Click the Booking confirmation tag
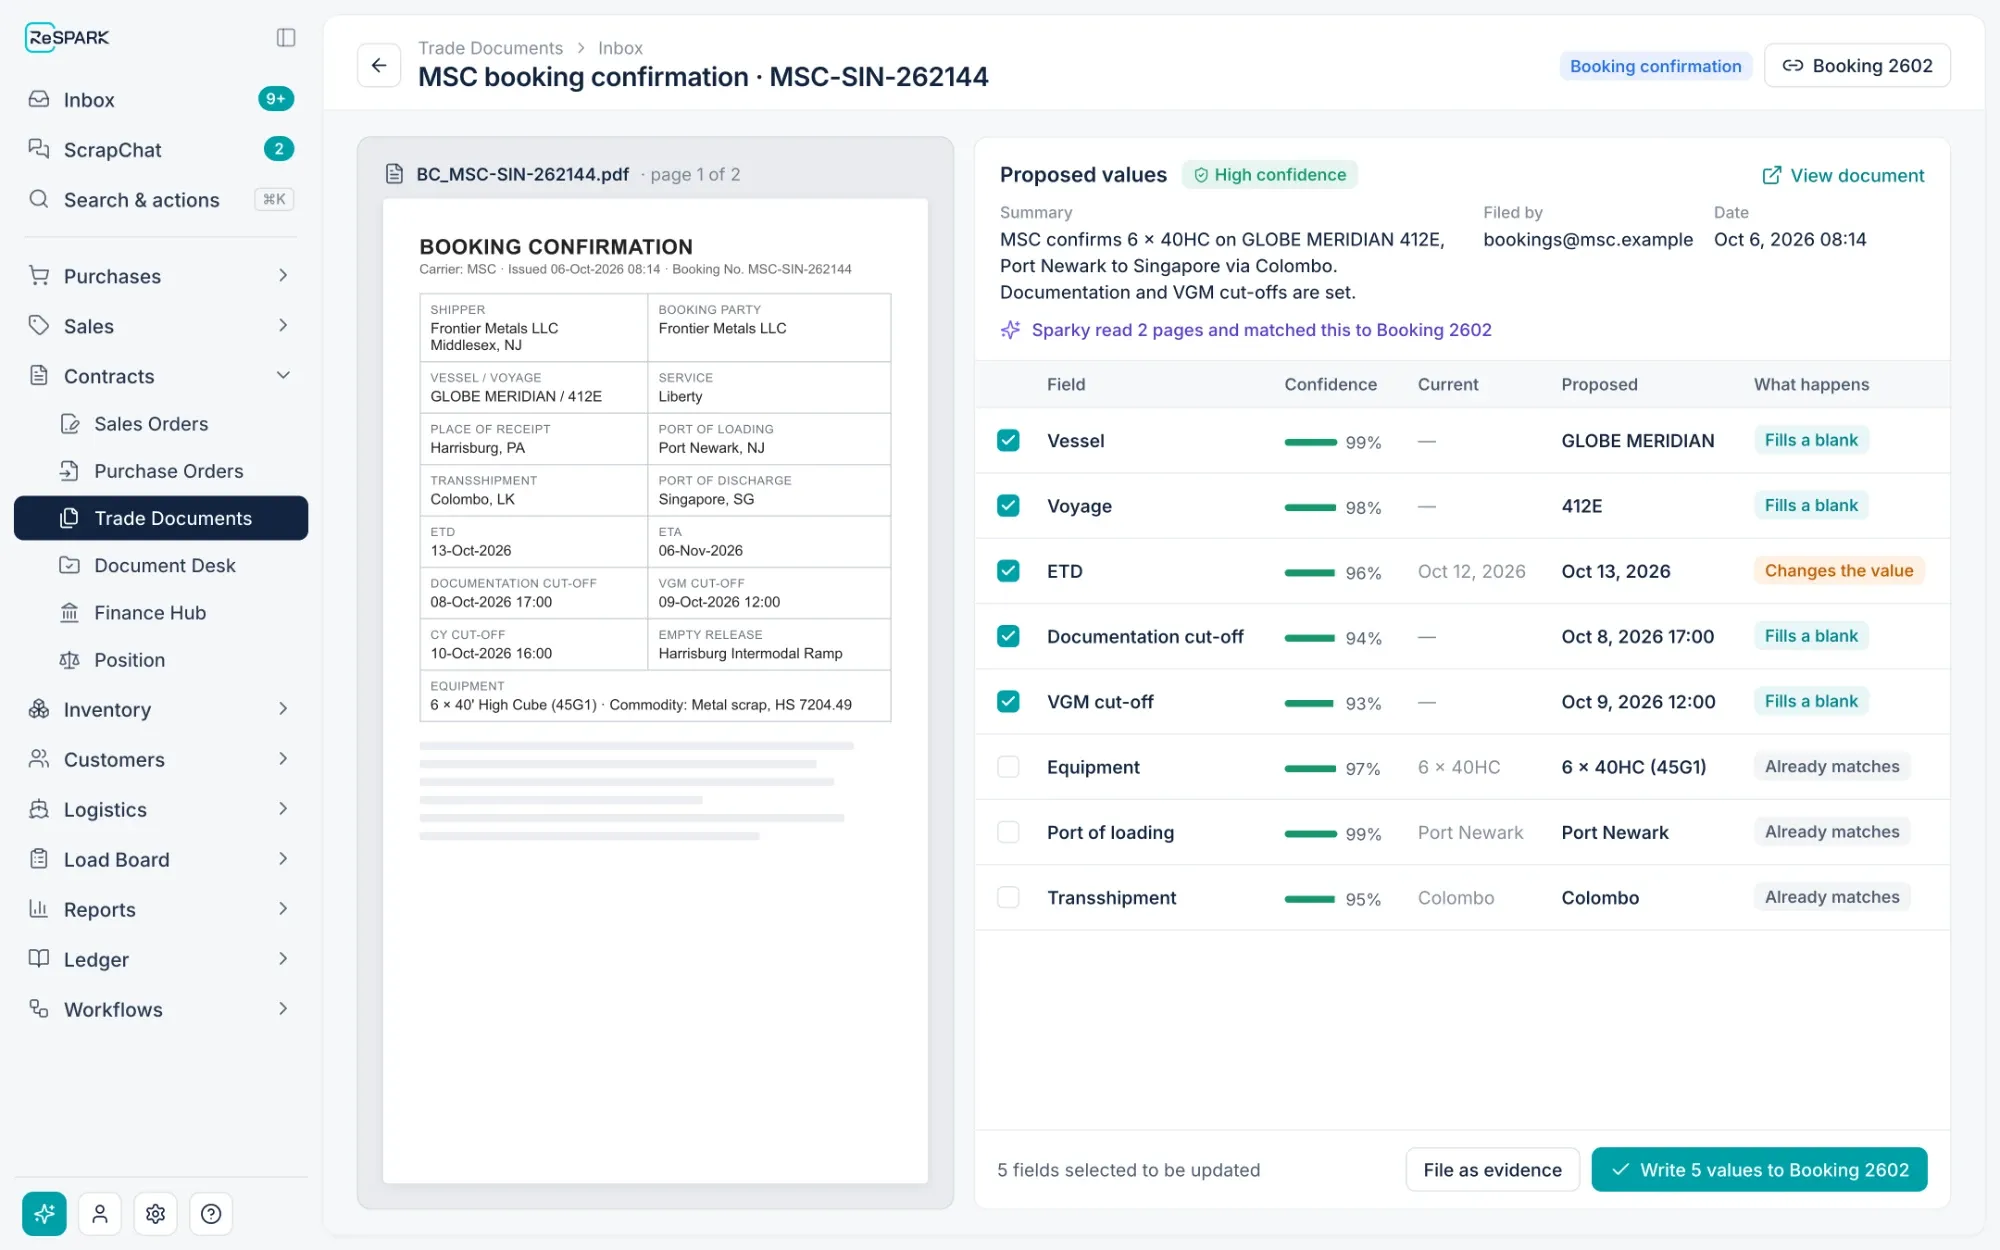The height and width of the screenshot is (1250, 2000). 1655,66
